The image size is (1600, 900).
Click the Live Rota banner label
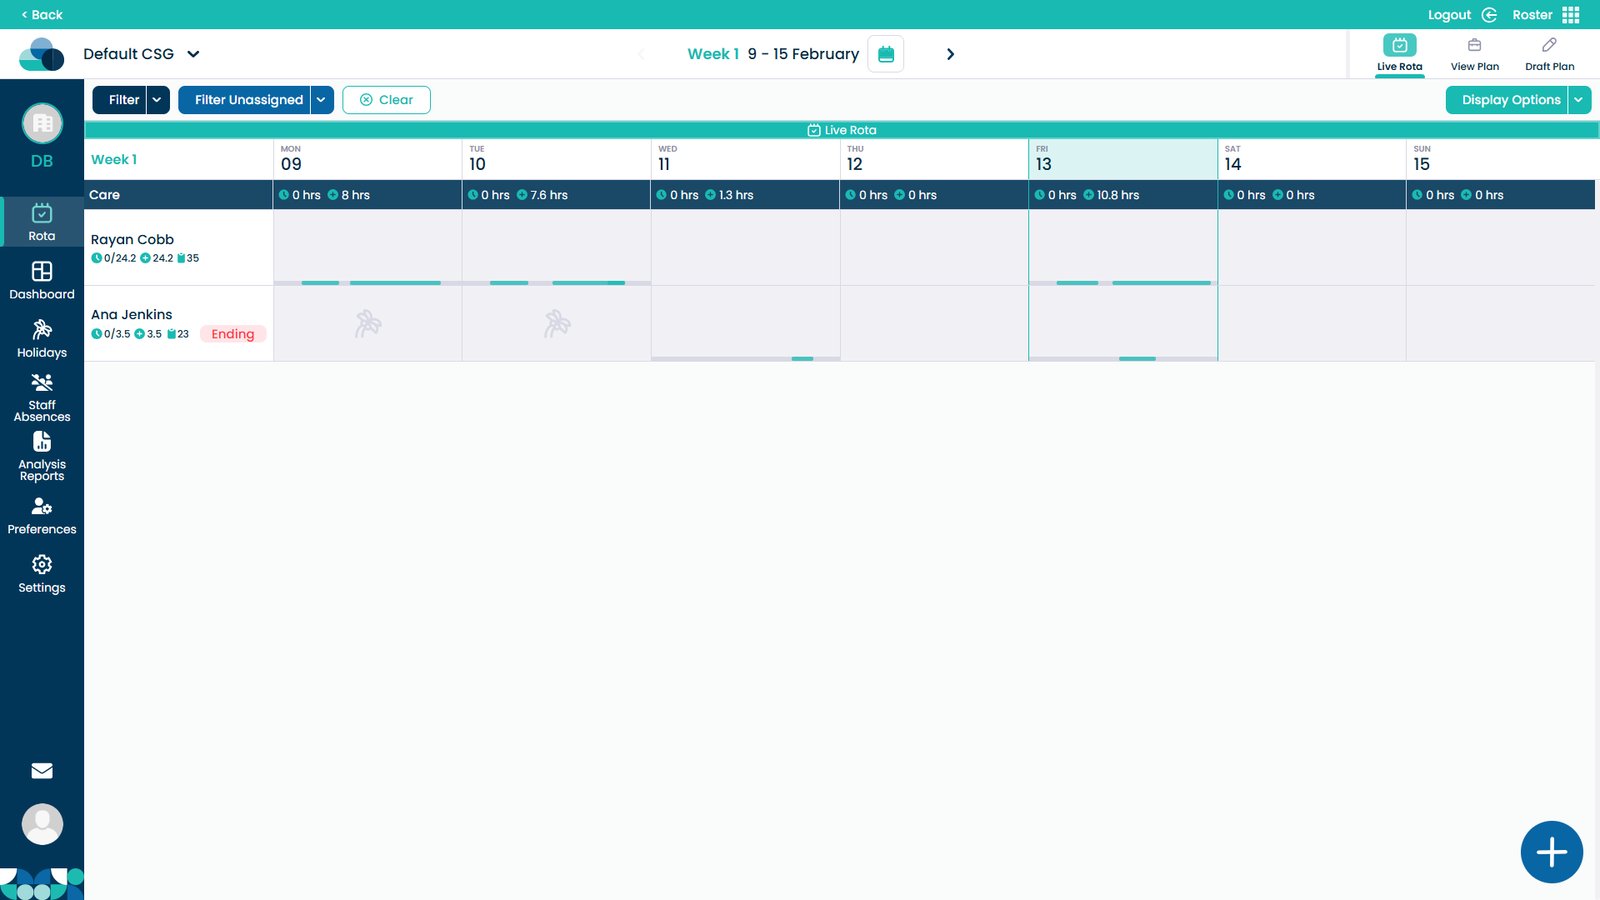(842, 130)
